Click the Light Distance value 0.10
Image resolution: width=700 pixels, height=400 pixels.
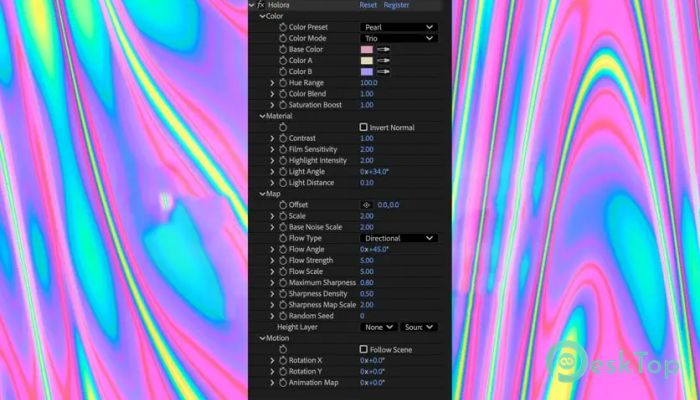367,183
